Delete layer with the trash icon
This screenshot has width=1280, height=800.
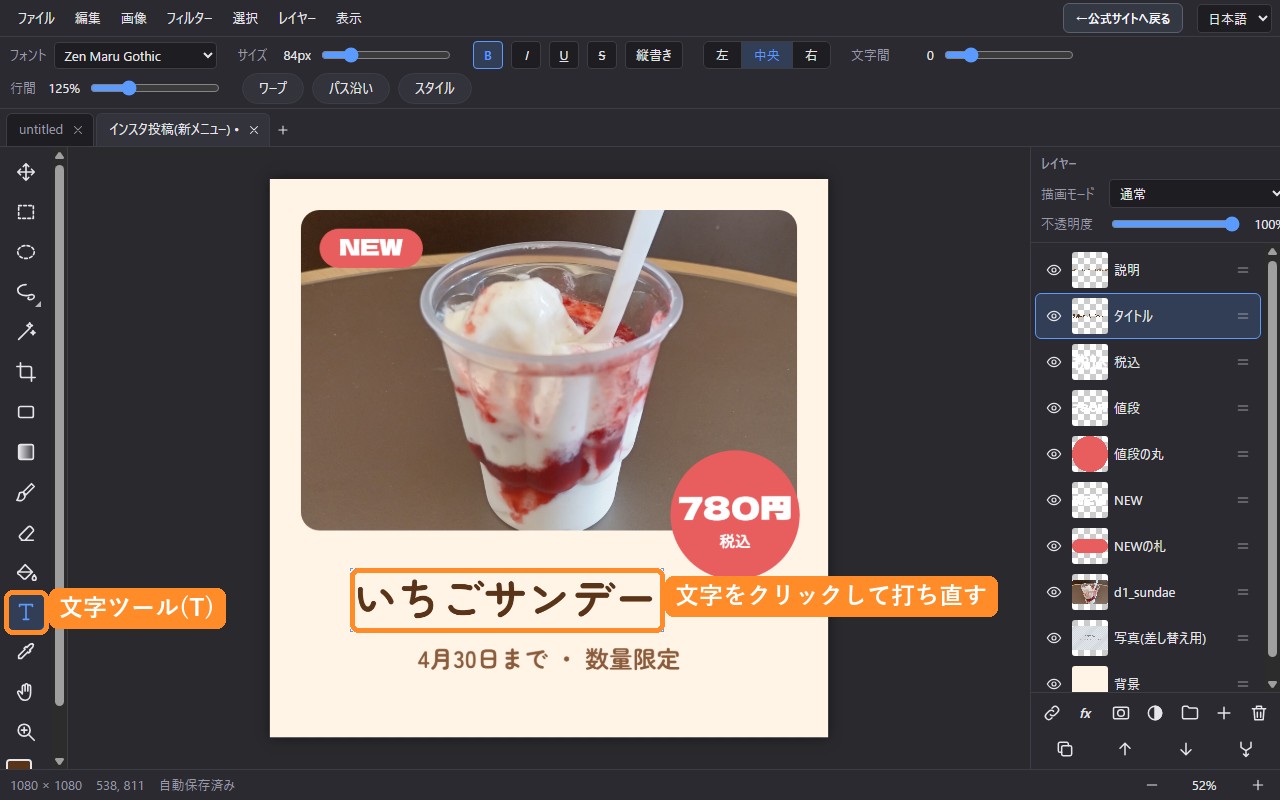[1259, 713]
